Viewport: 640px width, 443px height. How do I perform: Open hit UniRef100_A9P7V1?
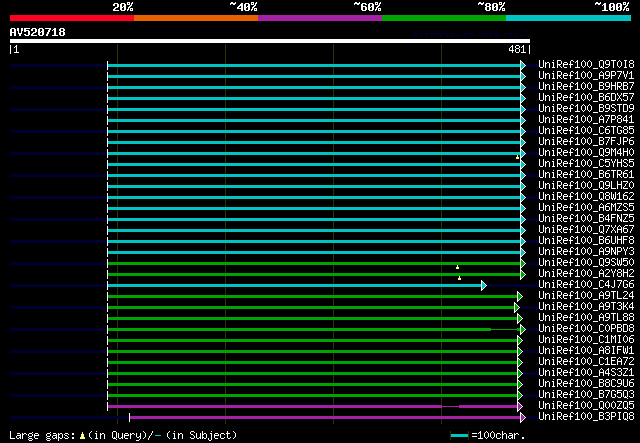point(586,75)
